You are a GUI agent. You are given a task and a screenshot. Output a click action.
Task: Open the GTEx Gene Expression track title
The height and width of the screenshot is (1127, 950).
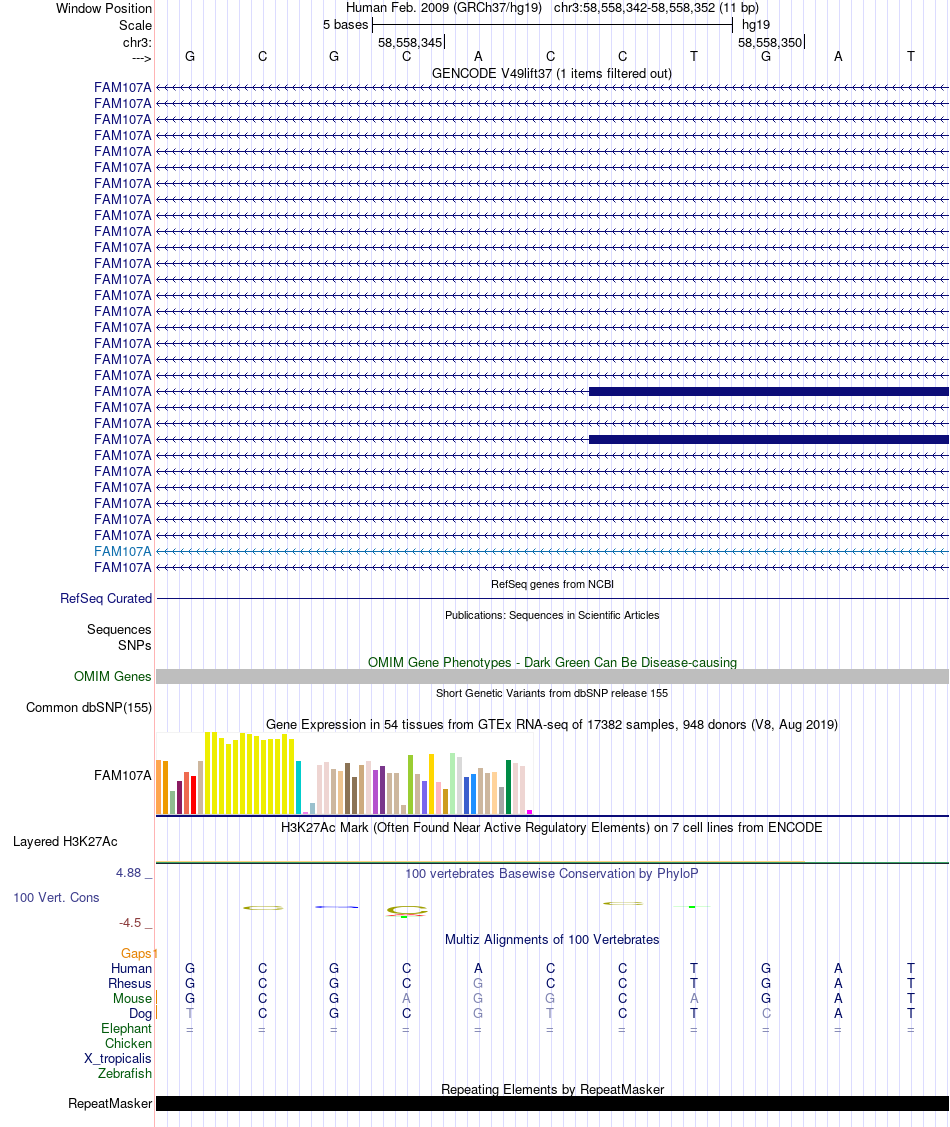(x=552, y=724)
